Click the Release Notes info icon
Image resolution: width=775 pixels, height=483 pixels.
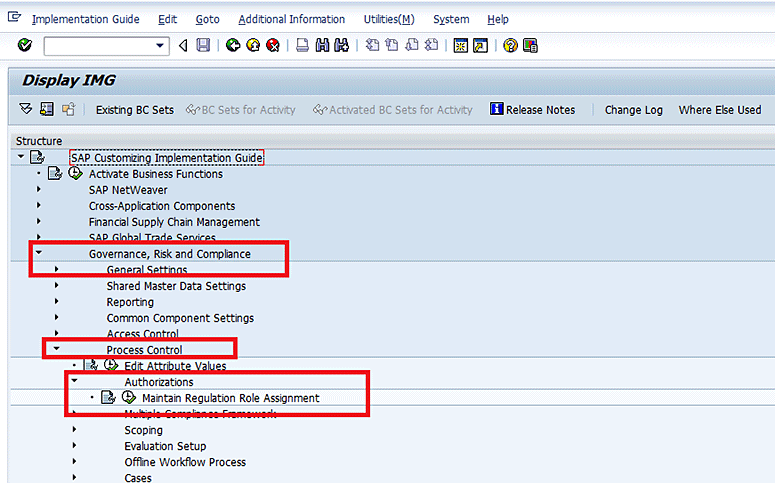[496, 109]
